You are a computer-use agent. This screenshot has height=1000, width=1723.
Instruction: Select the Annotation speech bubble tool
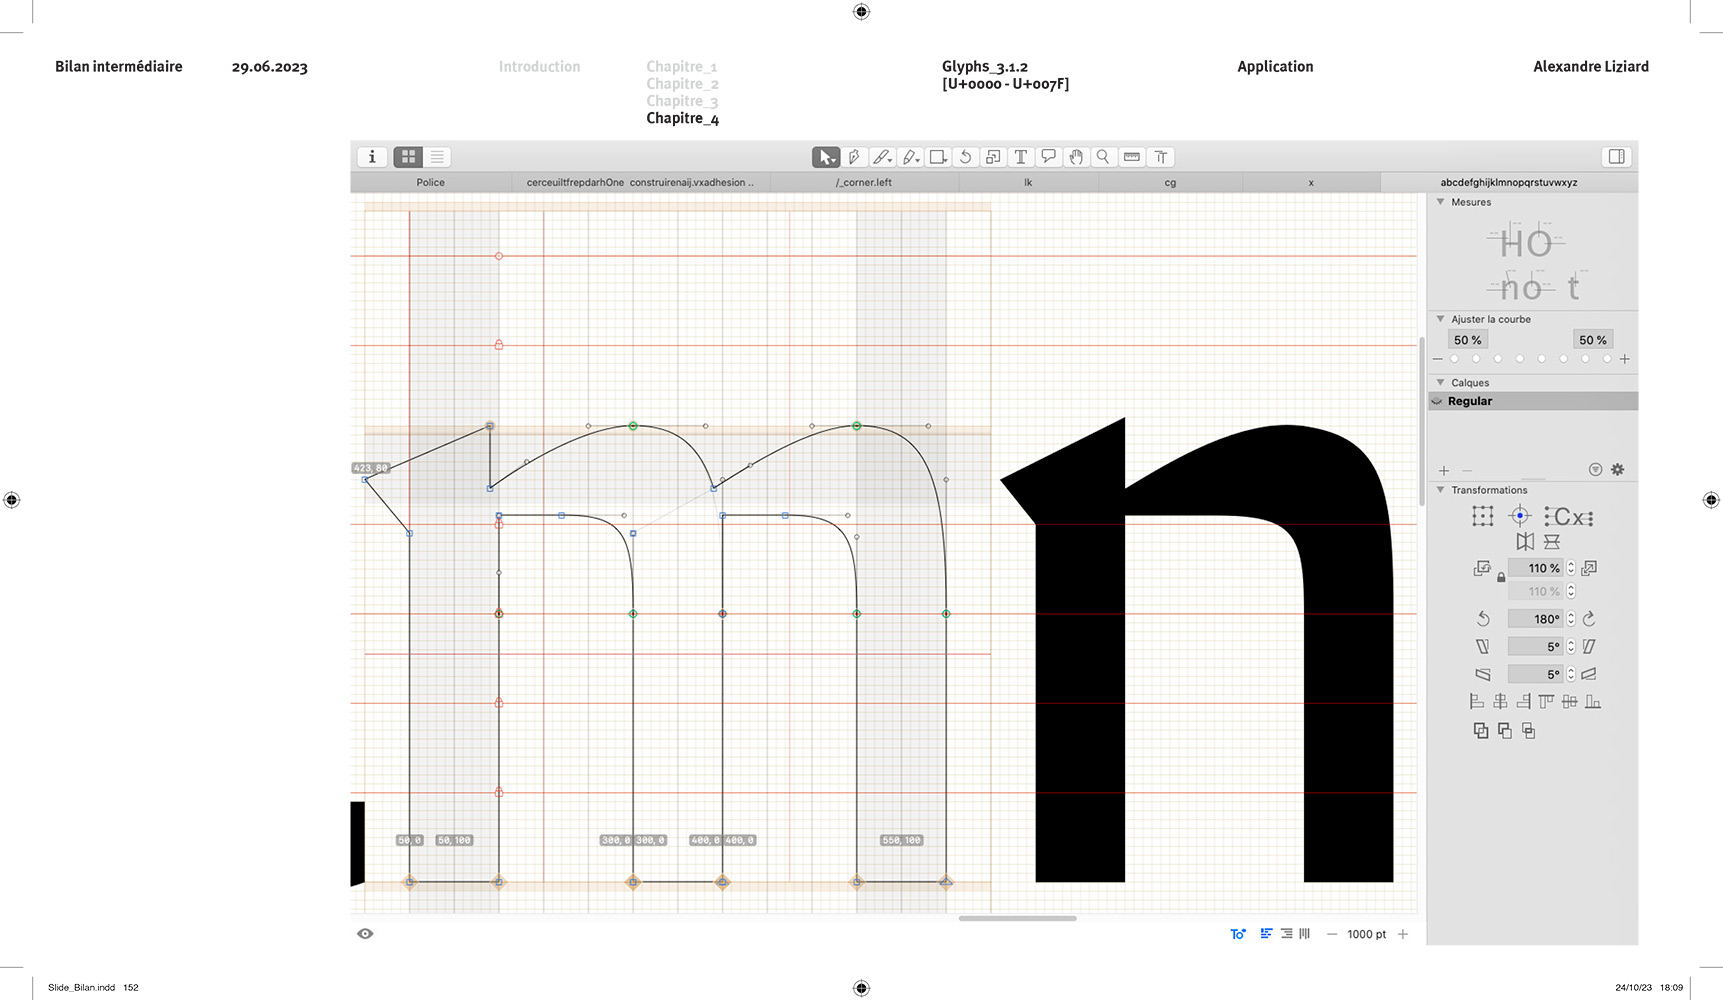[1048, 157]
